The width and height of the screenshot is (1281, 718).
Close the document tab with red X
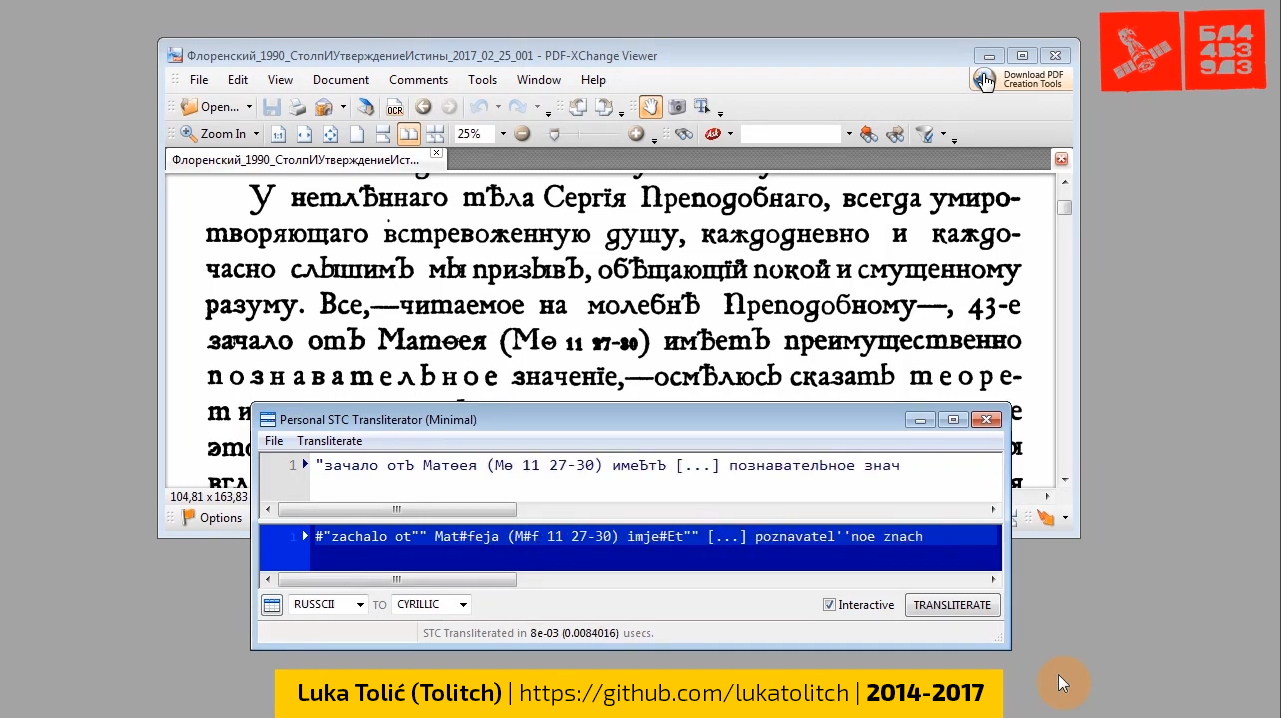pos(1062,160)
